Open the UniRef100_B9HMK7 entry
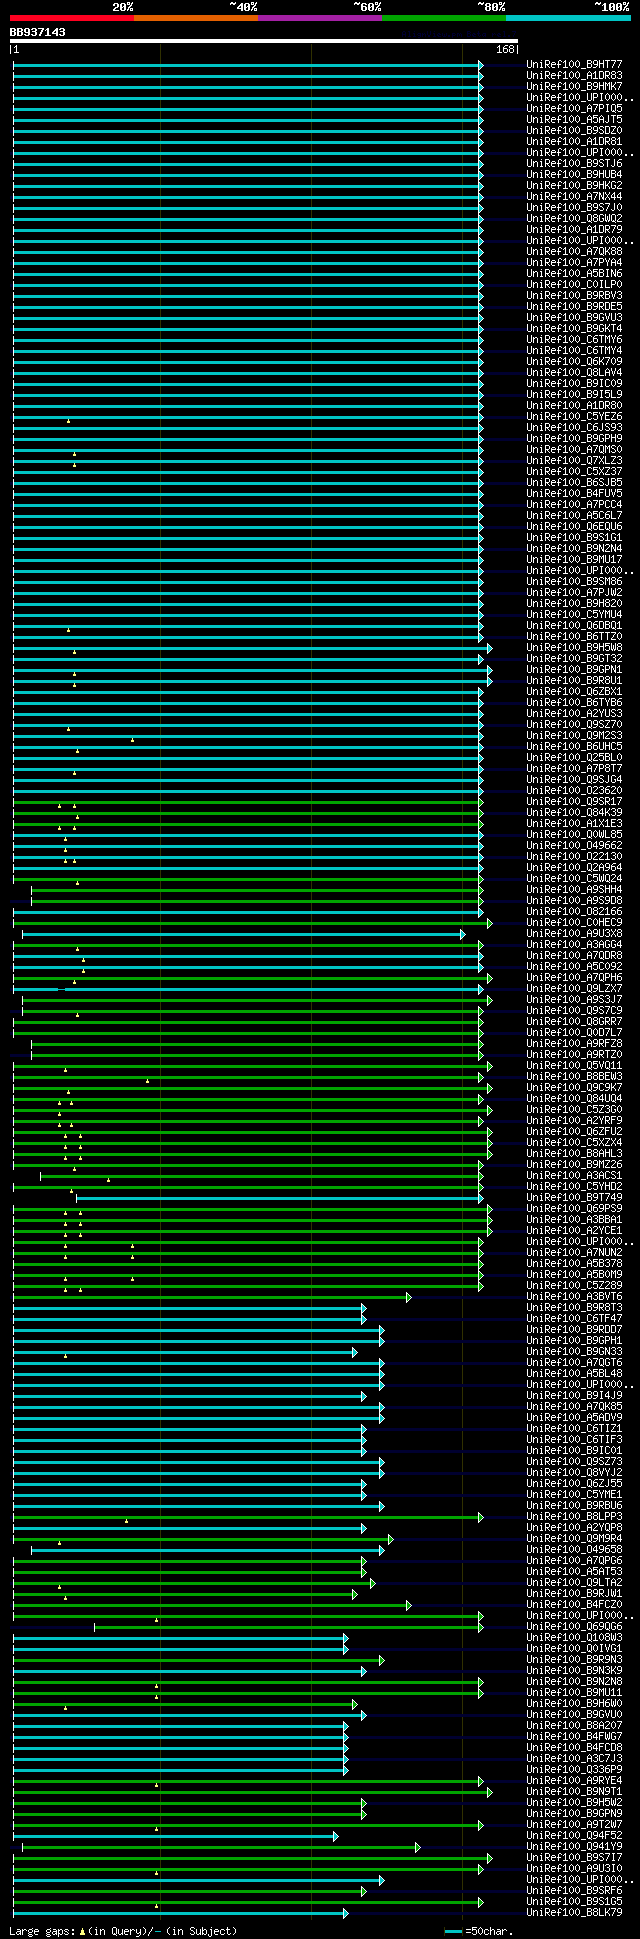 coord(575,87)
